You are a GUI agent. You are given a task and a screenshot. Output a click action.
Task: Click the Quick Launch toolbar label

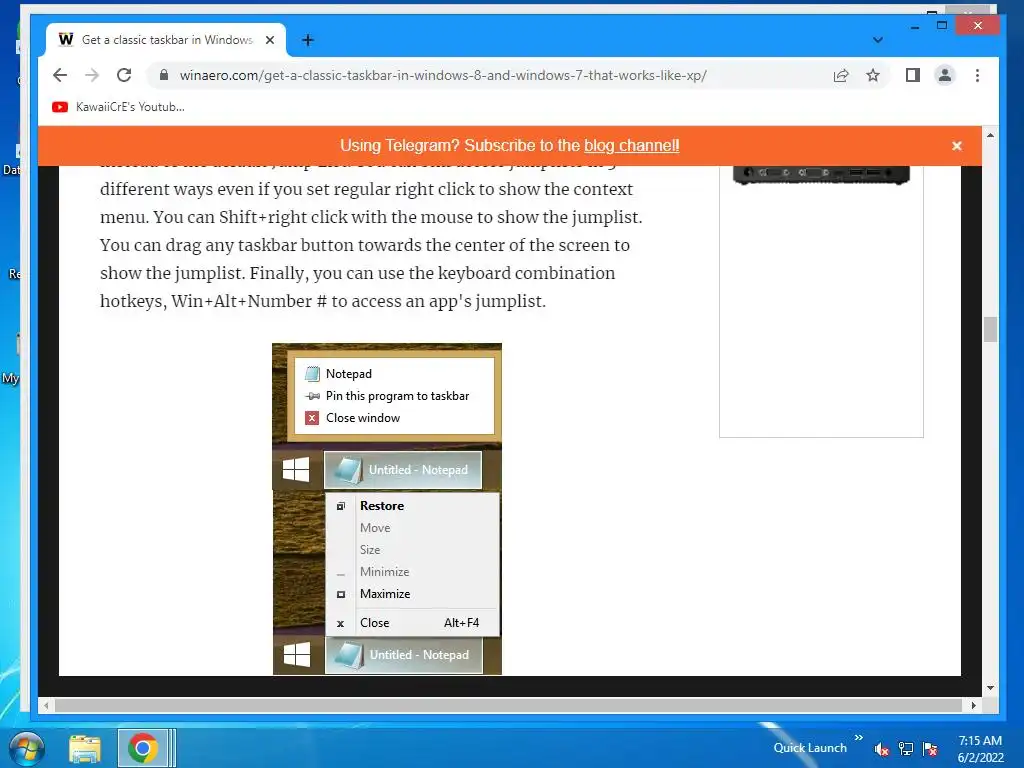coord(810,748)
